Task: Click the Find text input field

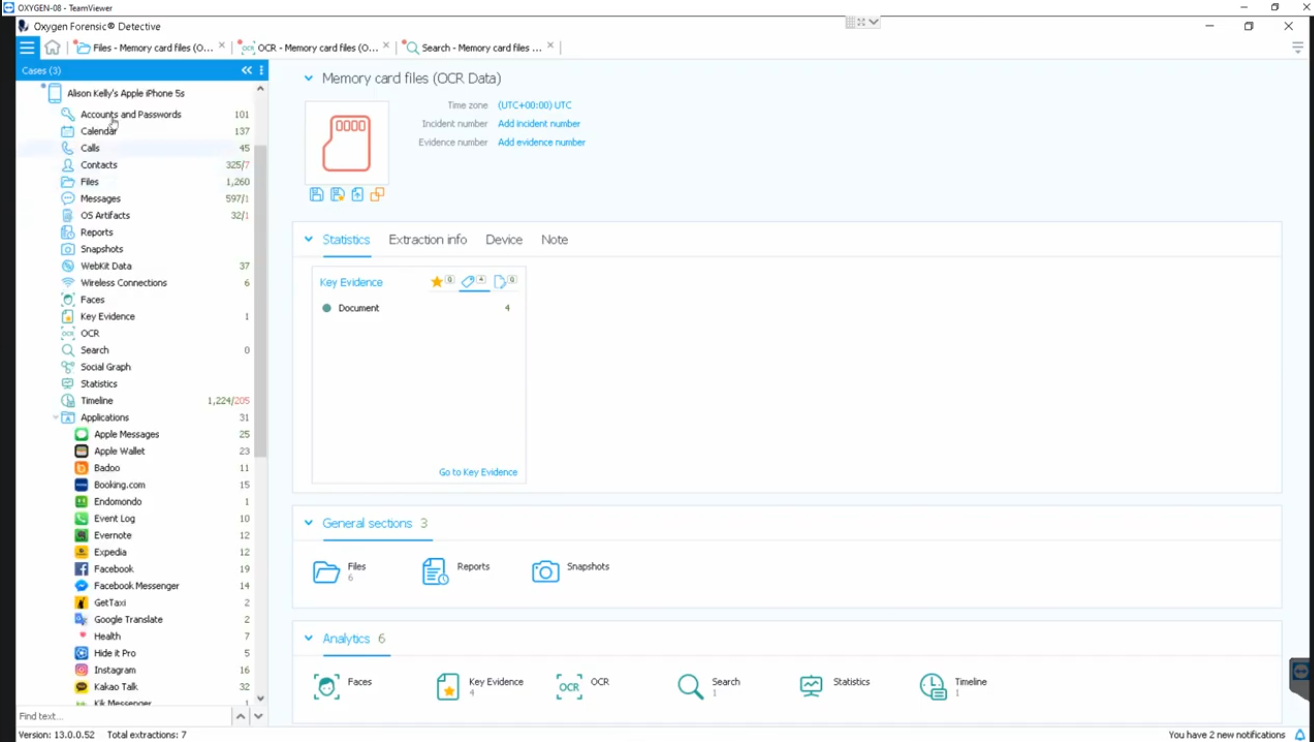Action: tap(122, 716)
